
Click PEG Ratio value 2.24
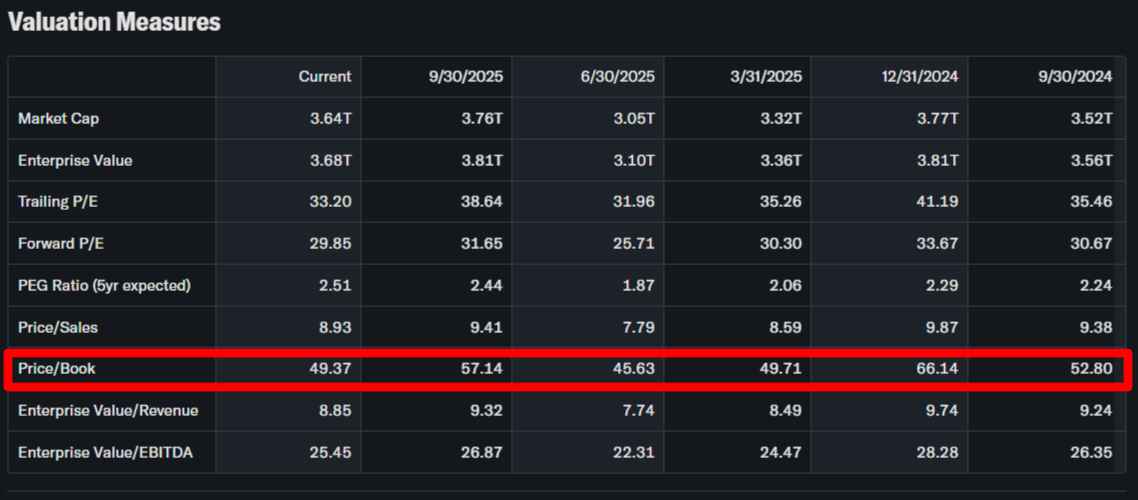pyautogui.click(x=1096, y=286)
